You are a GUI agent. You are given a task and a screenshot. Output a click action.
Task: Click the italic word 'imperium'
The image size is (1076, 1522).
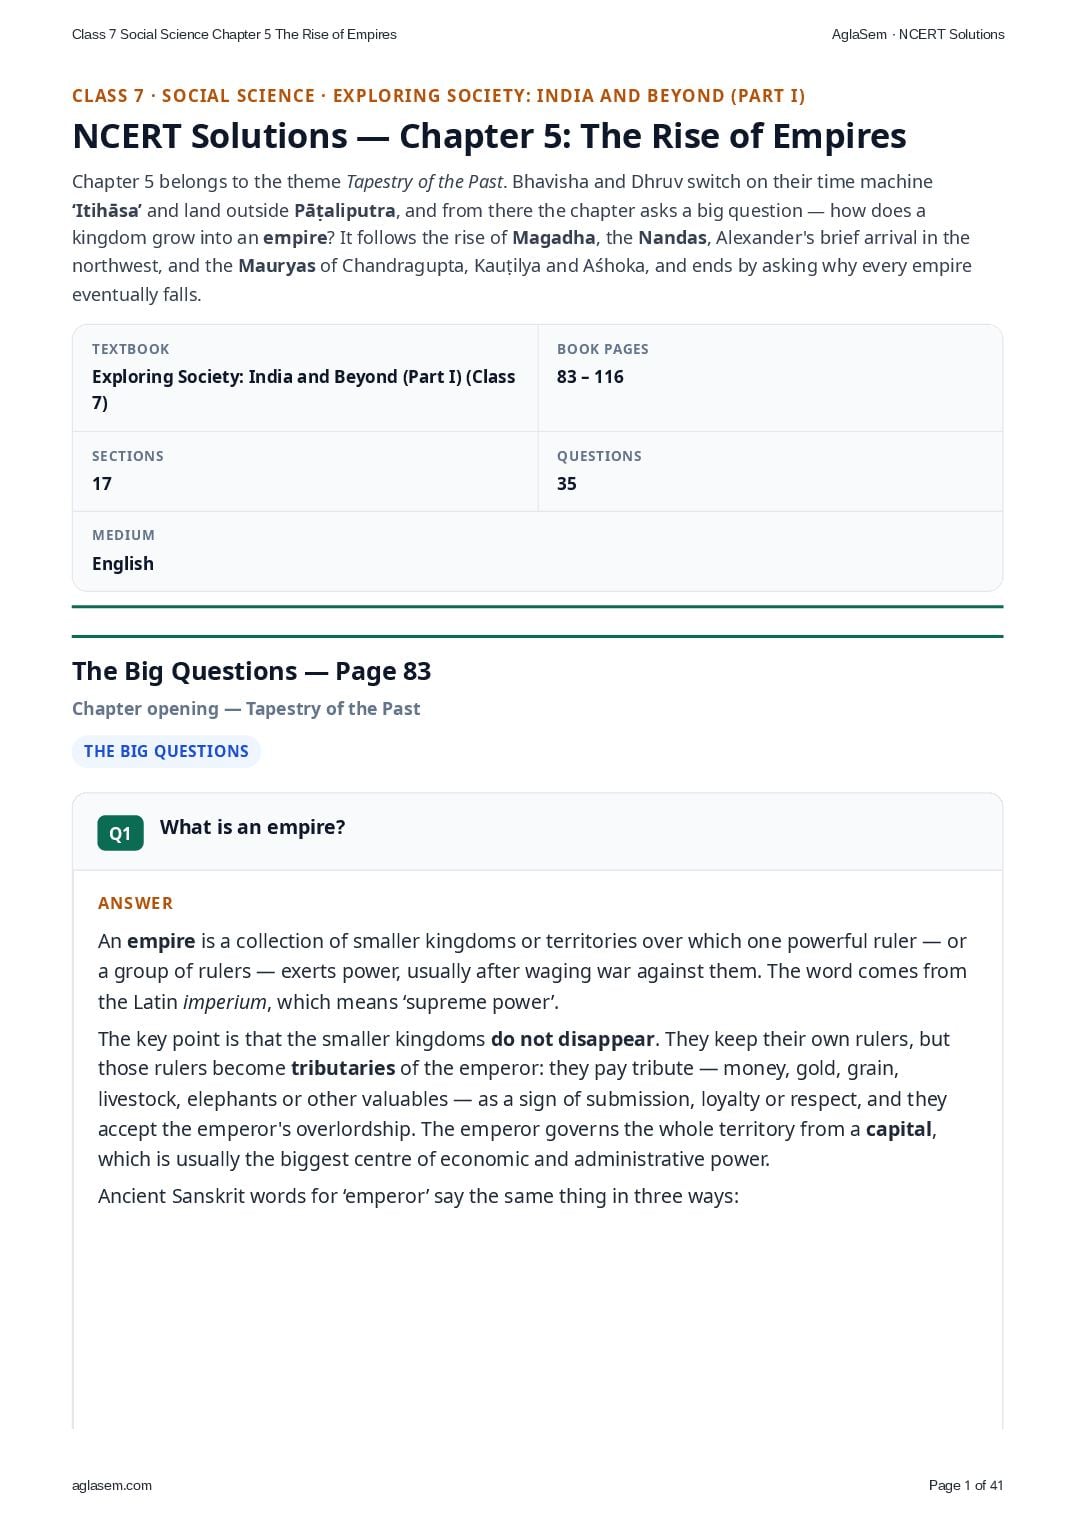pyautogui.click(x=225, y=1002)
